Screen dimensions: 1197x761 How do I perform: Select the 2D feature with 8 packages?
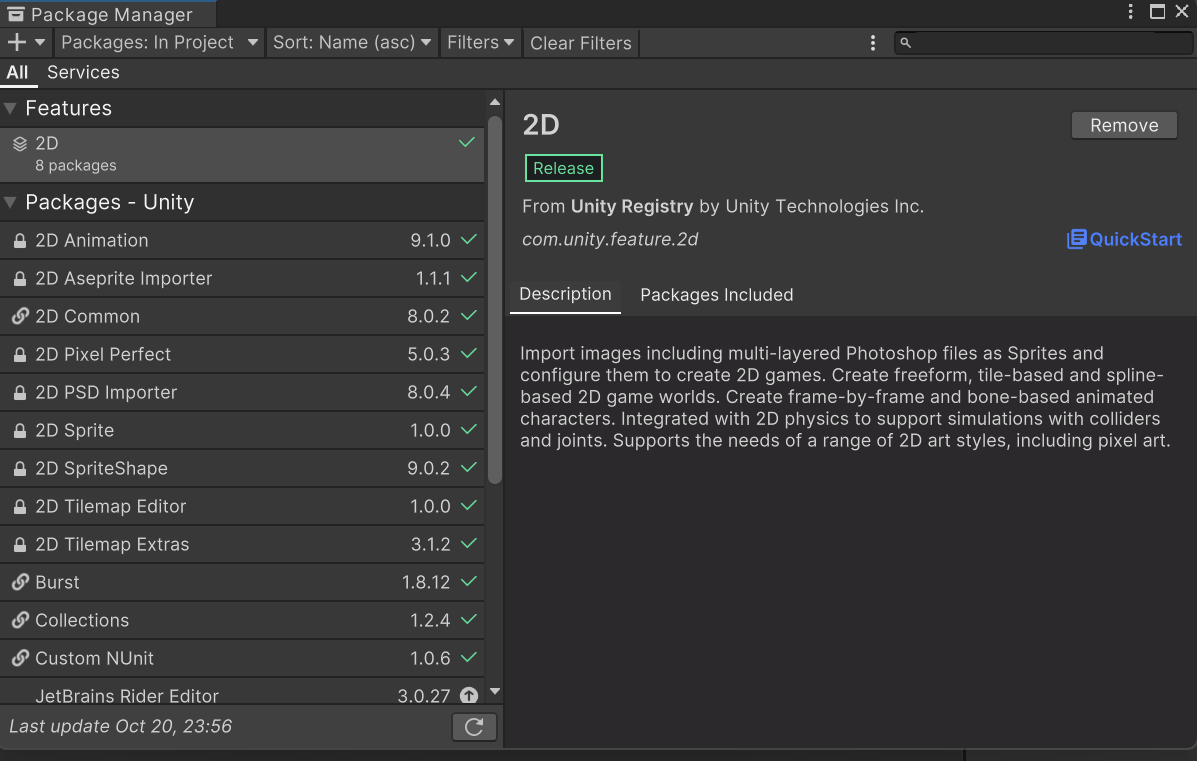point(242,154)
